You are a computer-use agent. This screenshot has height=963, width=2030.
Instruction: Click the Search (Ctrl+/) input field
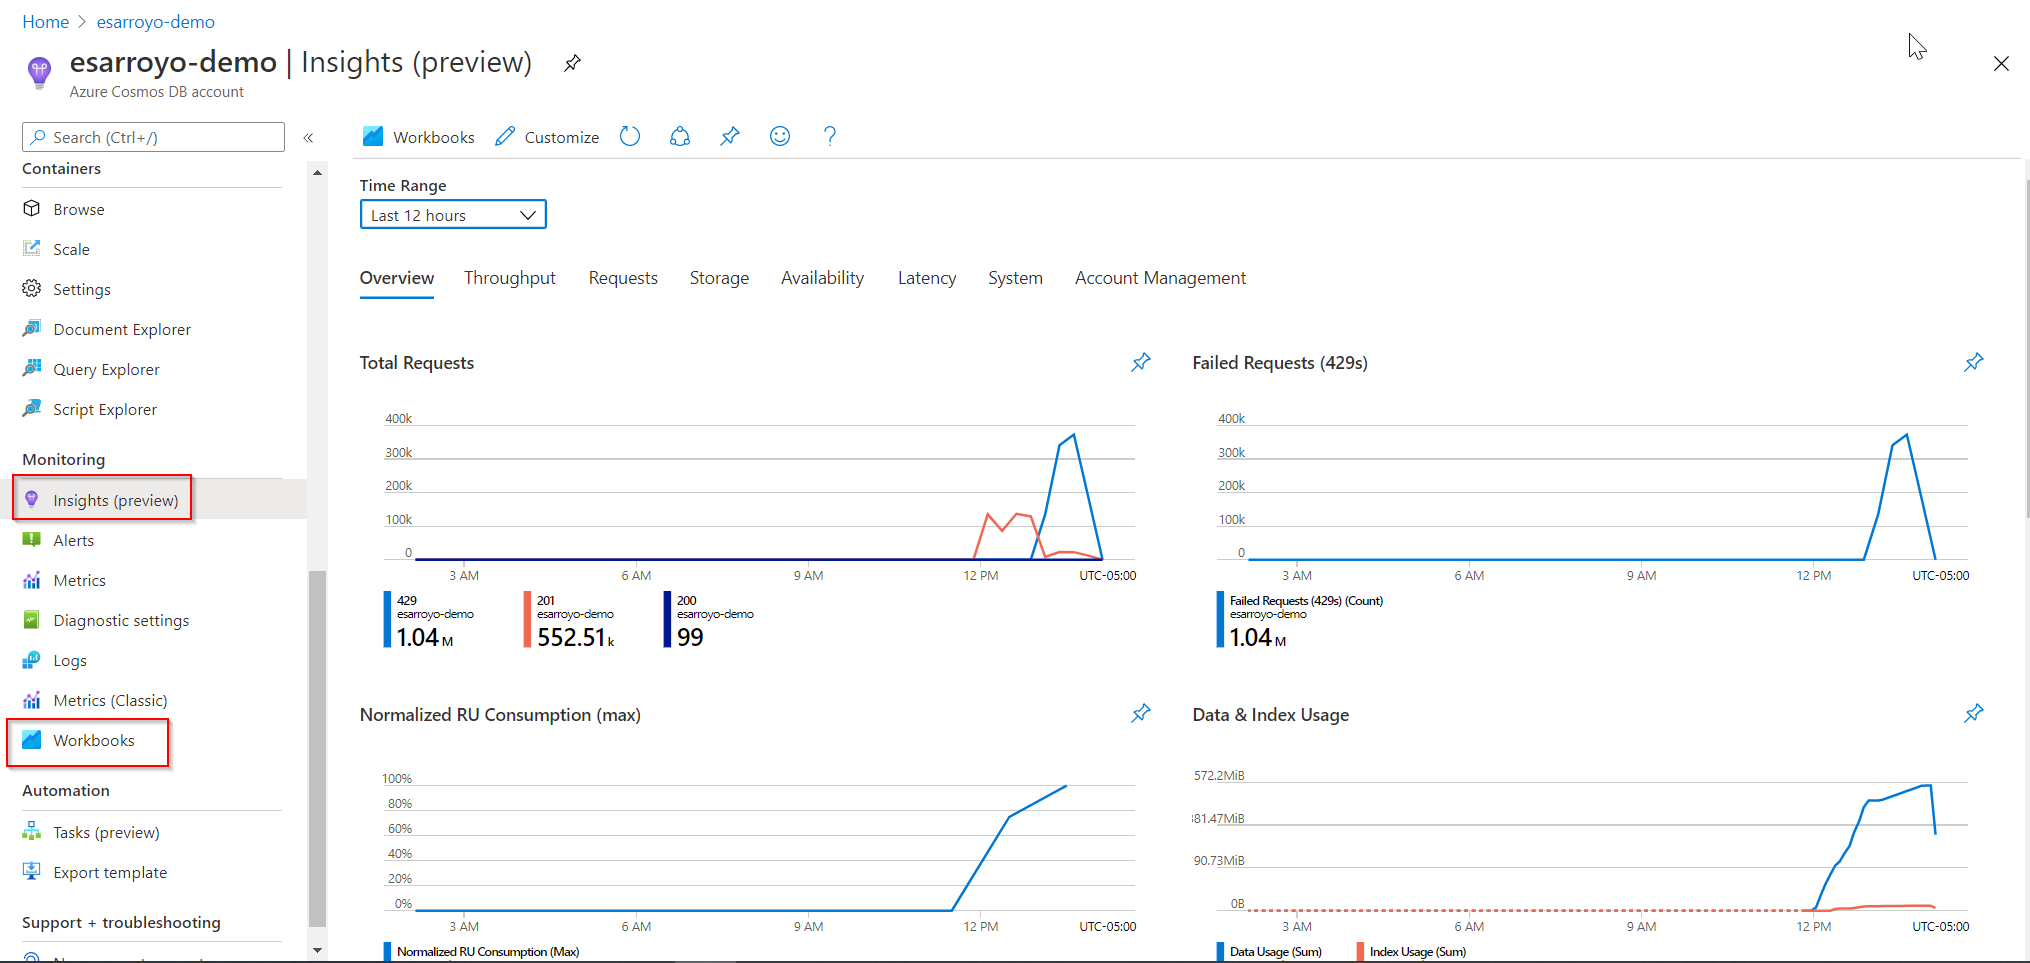click(x=152, y=136)
